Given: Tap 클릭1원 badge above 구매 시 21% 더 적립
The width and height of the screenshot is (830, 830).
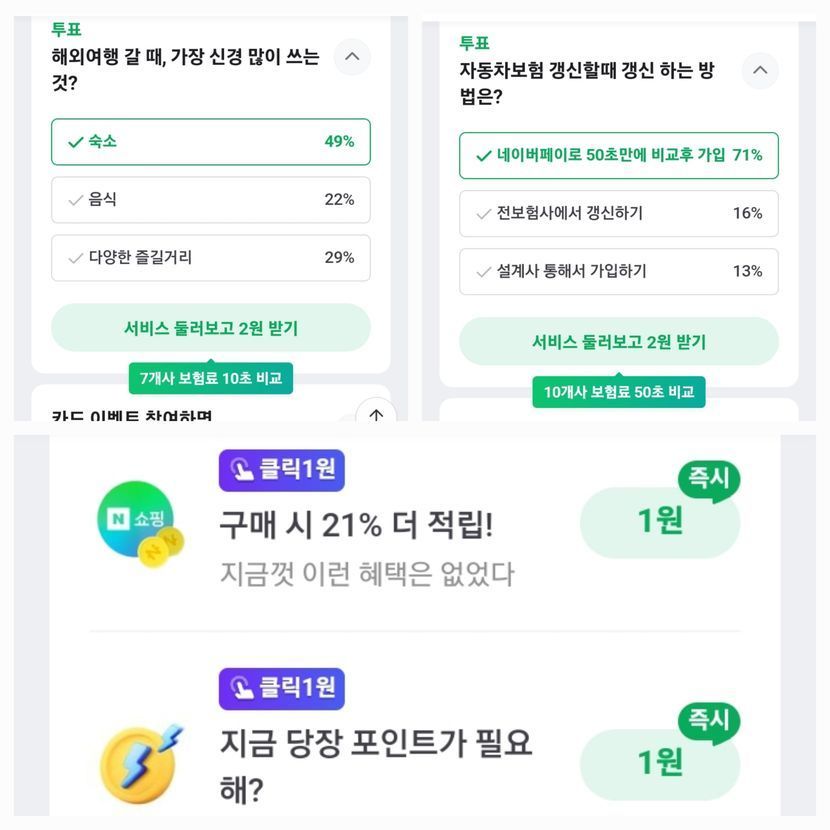Looking at the screenshot, I should point(281,470).
